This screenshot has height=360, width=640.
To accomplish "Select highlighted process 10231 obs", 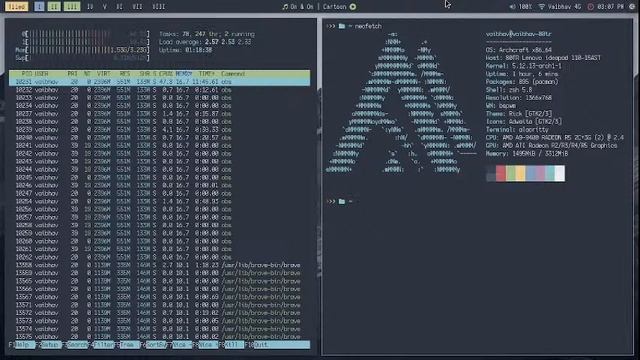I will point(160,82).
